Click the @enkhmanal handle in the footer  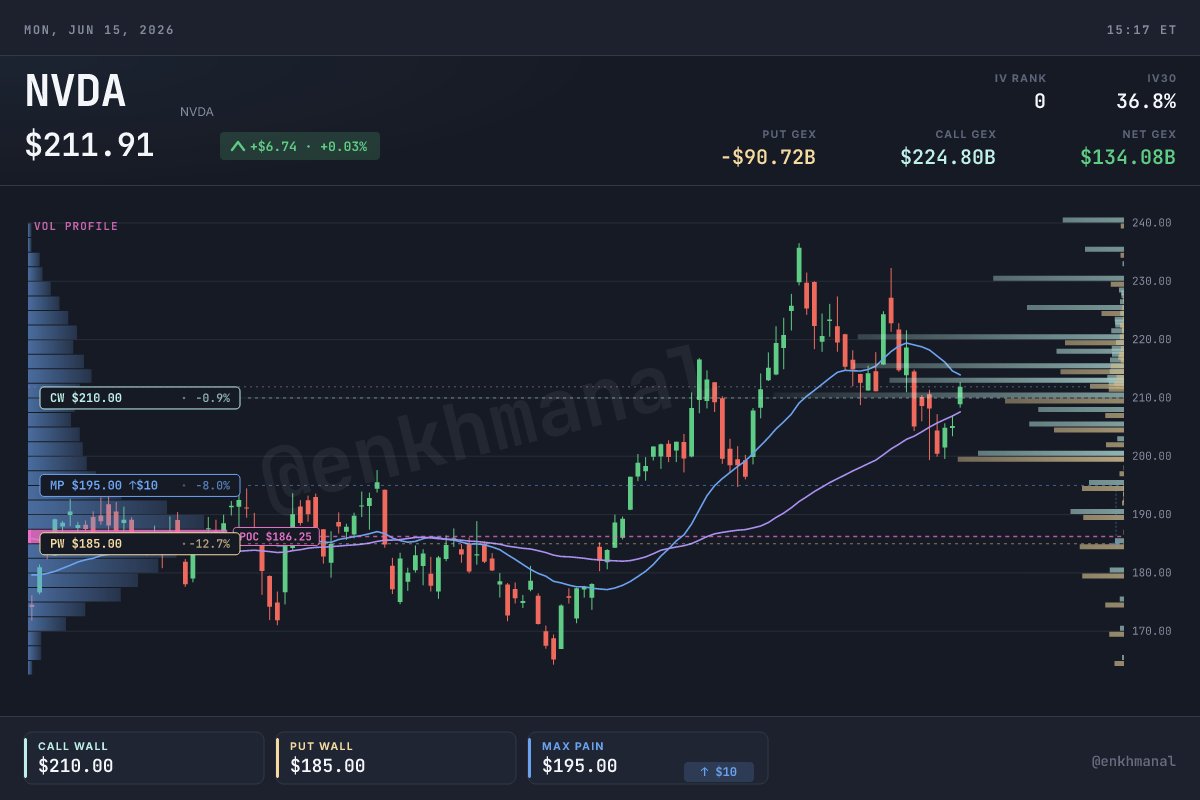point(1134,761)
